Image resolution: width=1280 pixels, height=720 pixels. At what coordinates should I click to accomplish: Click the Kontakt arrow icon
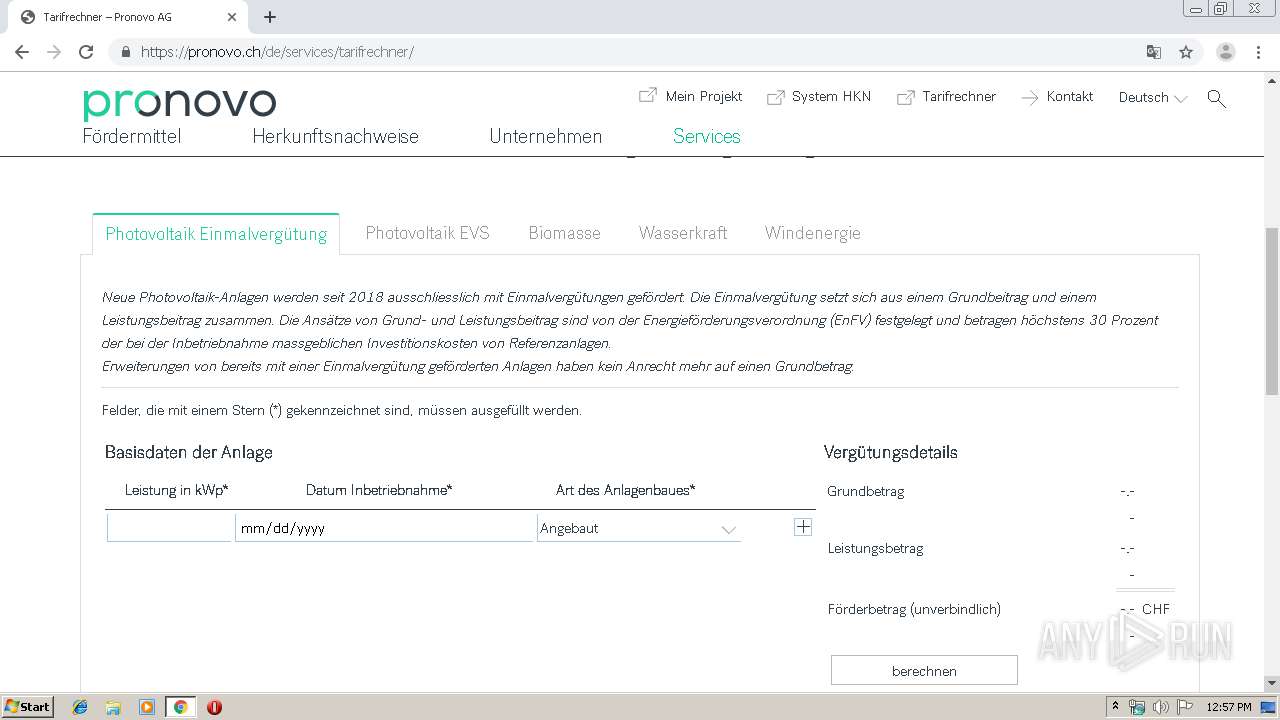click(1029, 97)
